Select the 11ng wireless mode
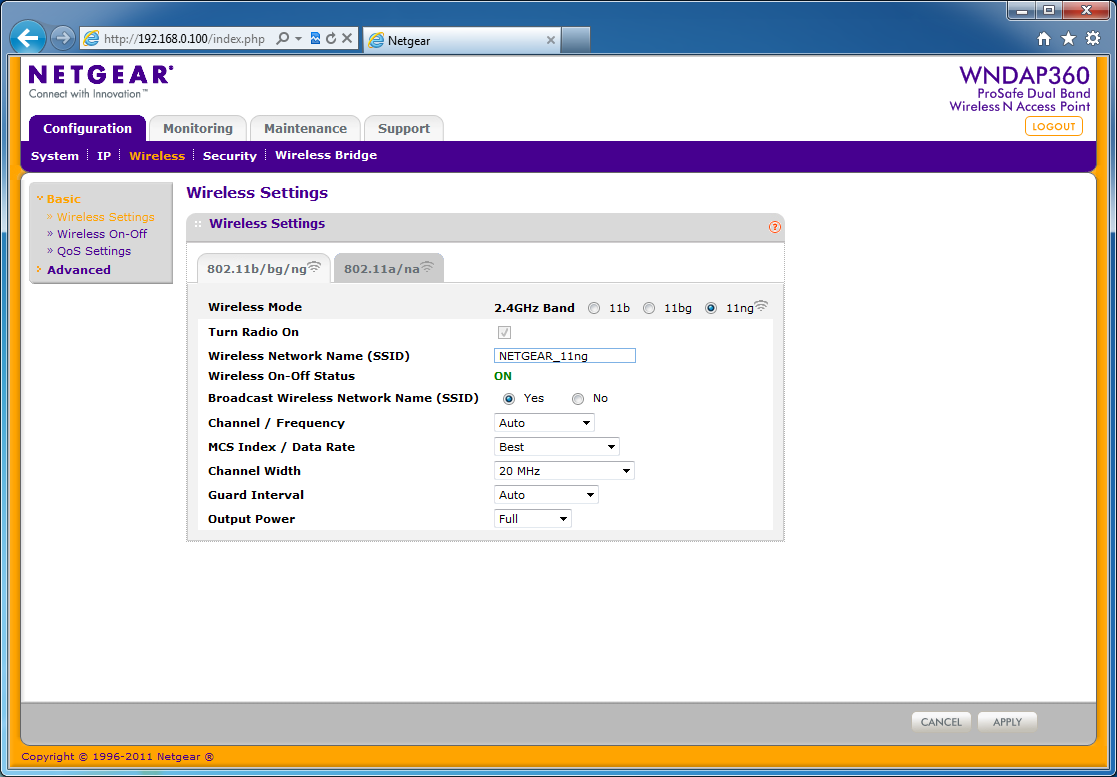 tap(711, 308)
